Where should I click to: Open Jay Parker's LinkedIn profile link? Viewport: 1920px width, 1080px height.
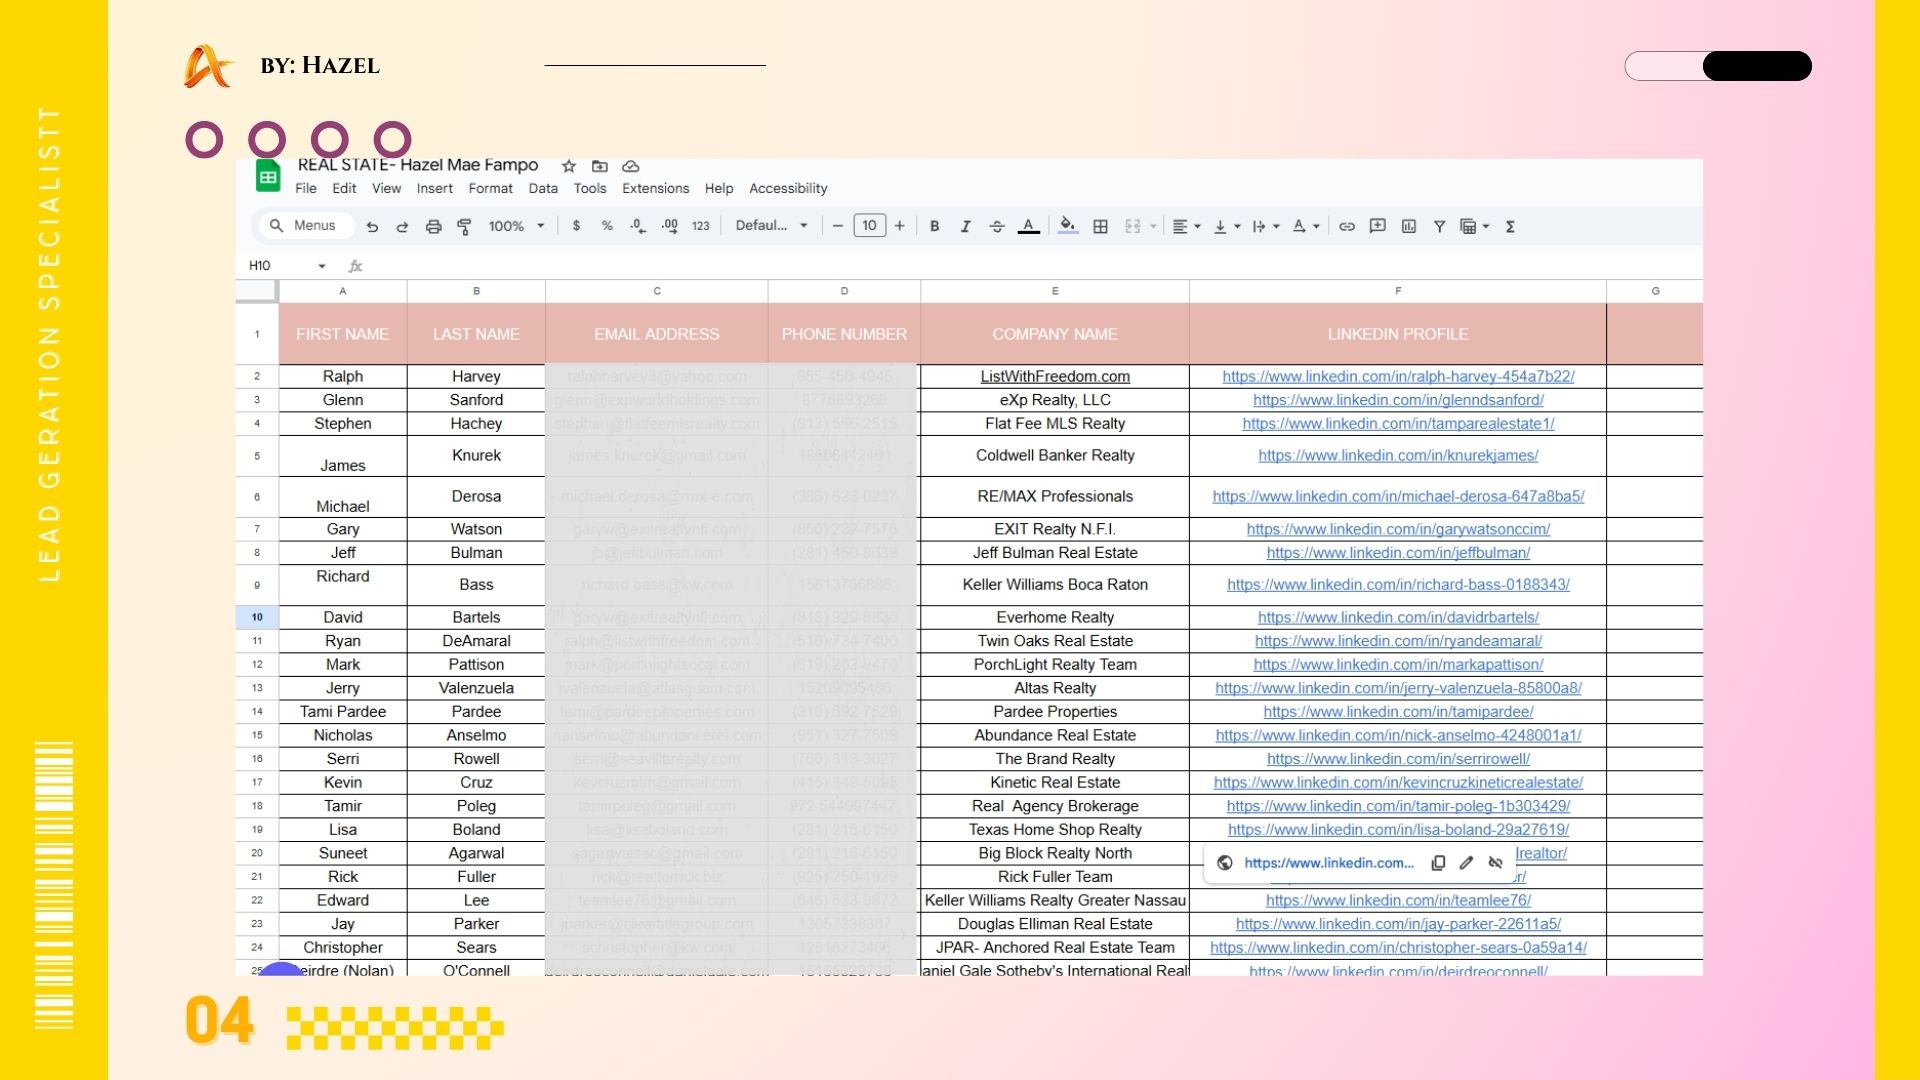pyautogui.click(x=1398, y=924)
